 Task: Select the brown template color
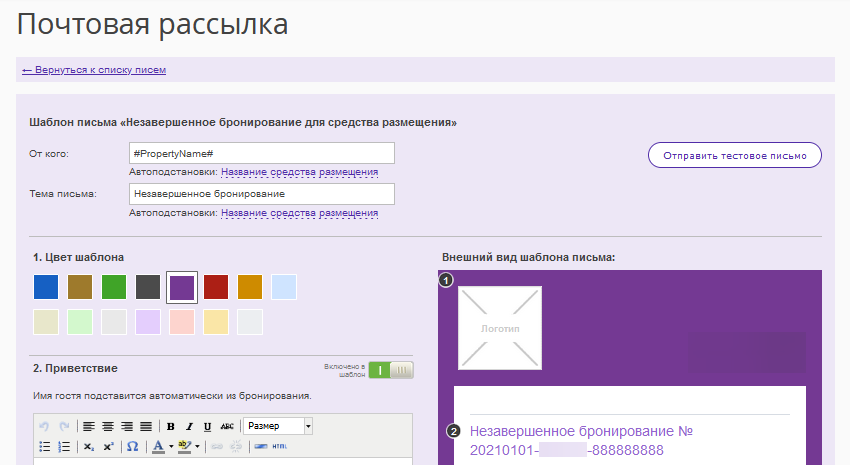coord(80,287)
